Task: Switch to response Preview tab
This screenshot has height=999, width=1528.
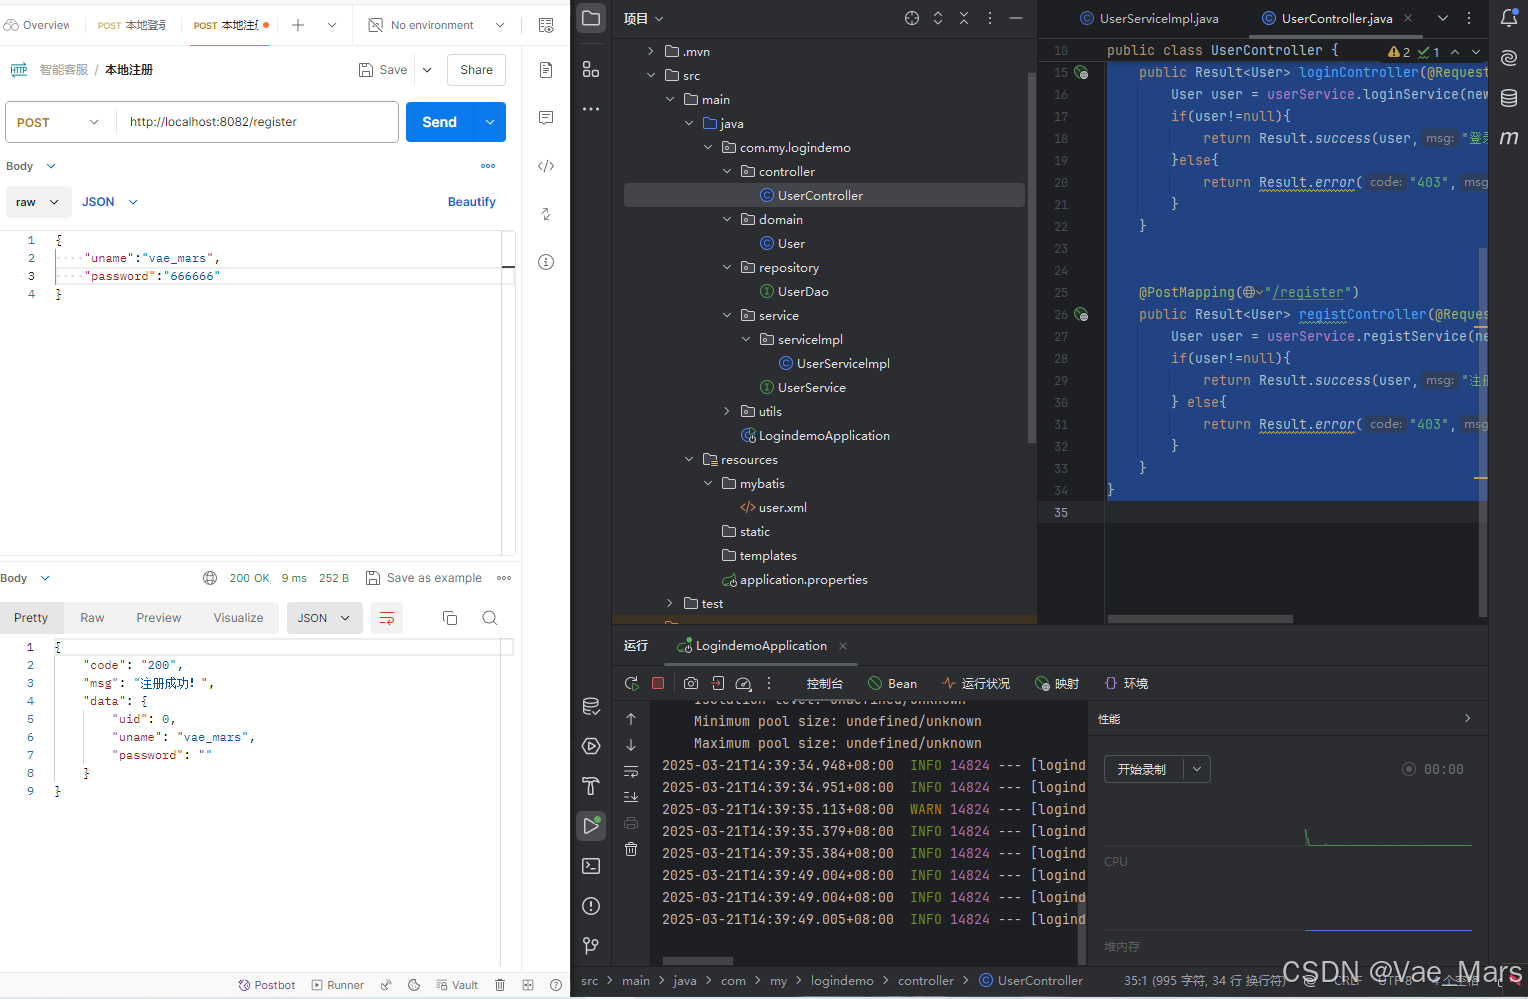Action: point(159,618)
